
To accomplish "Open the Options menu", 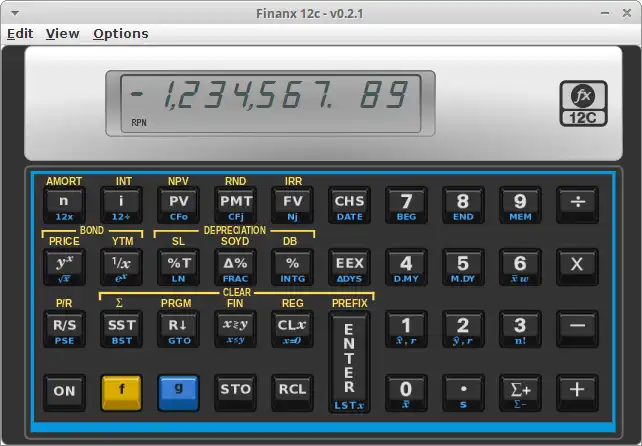I will 120,34.
